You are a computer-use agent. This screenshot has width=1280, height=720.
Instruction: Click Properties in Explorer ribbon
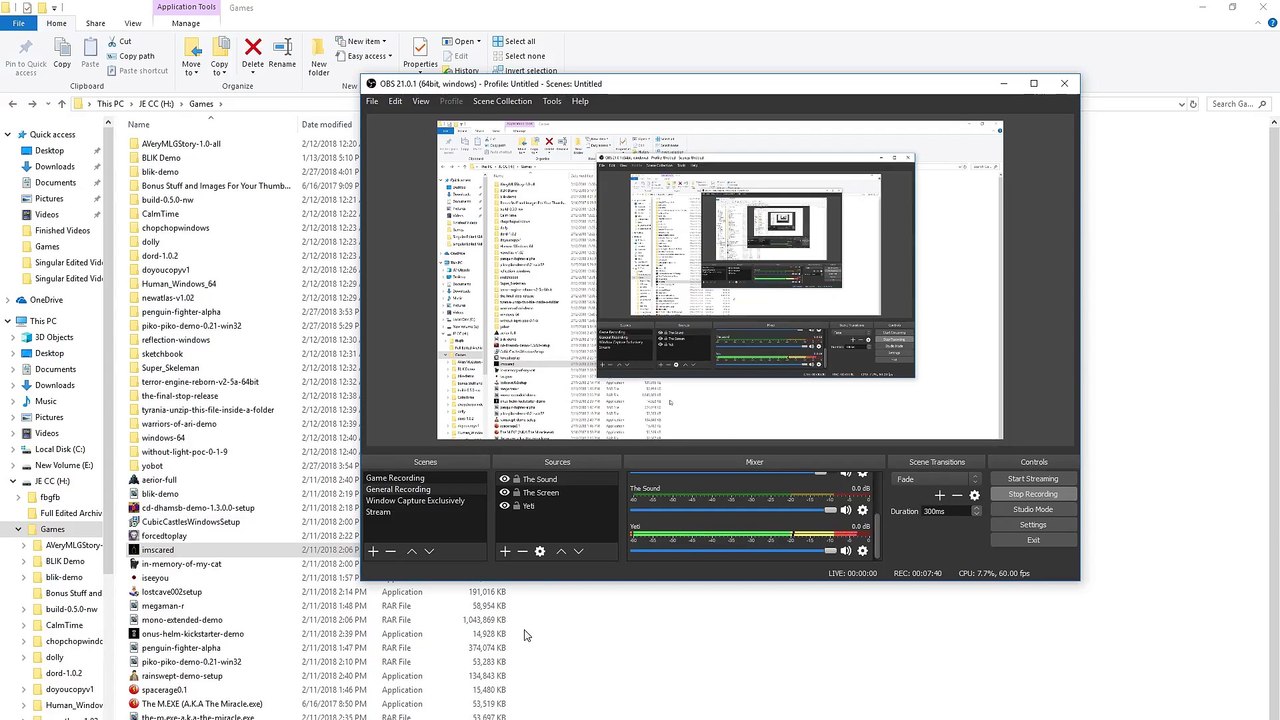click(x=420, y=53)
